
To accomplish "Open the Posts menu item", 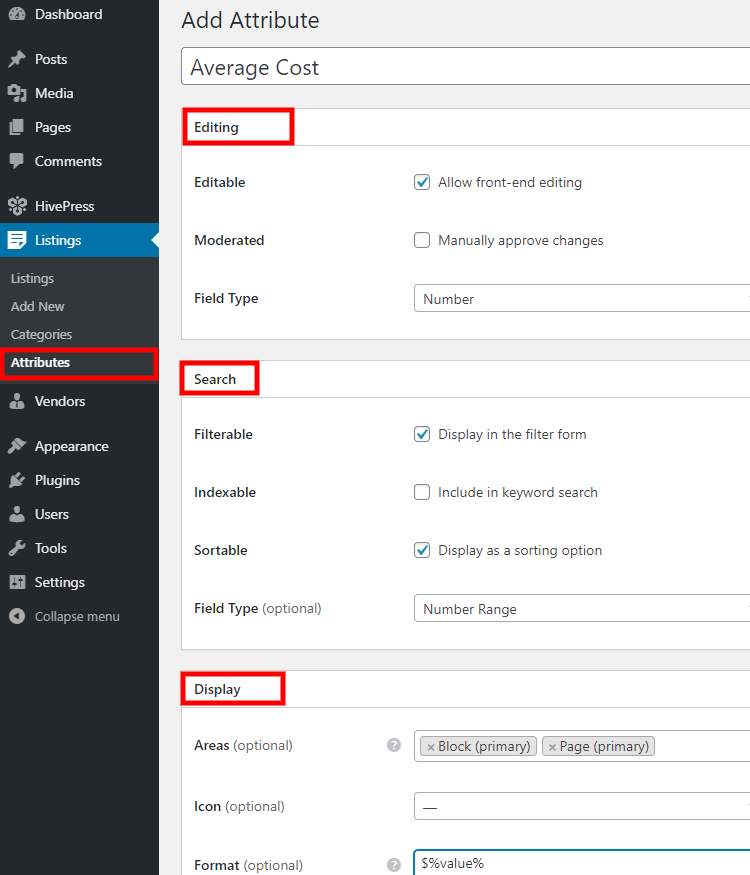I will click(x=79, y=59).
